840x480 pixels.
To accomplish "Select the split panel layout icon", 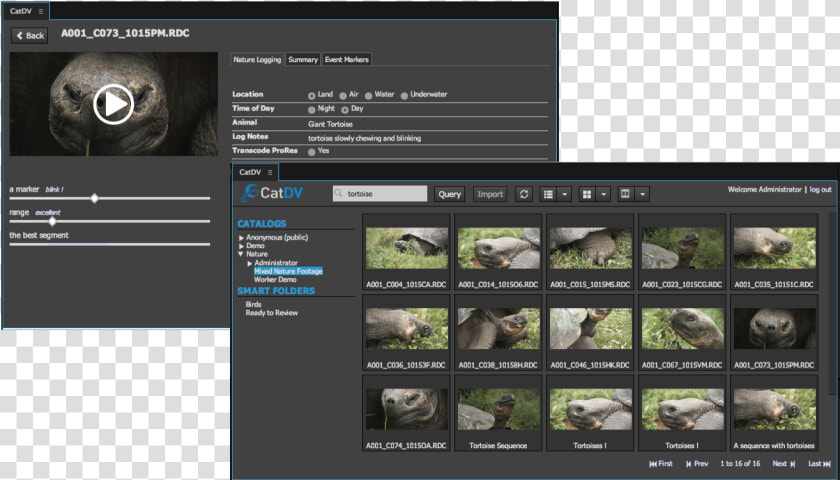I will 625,194.
